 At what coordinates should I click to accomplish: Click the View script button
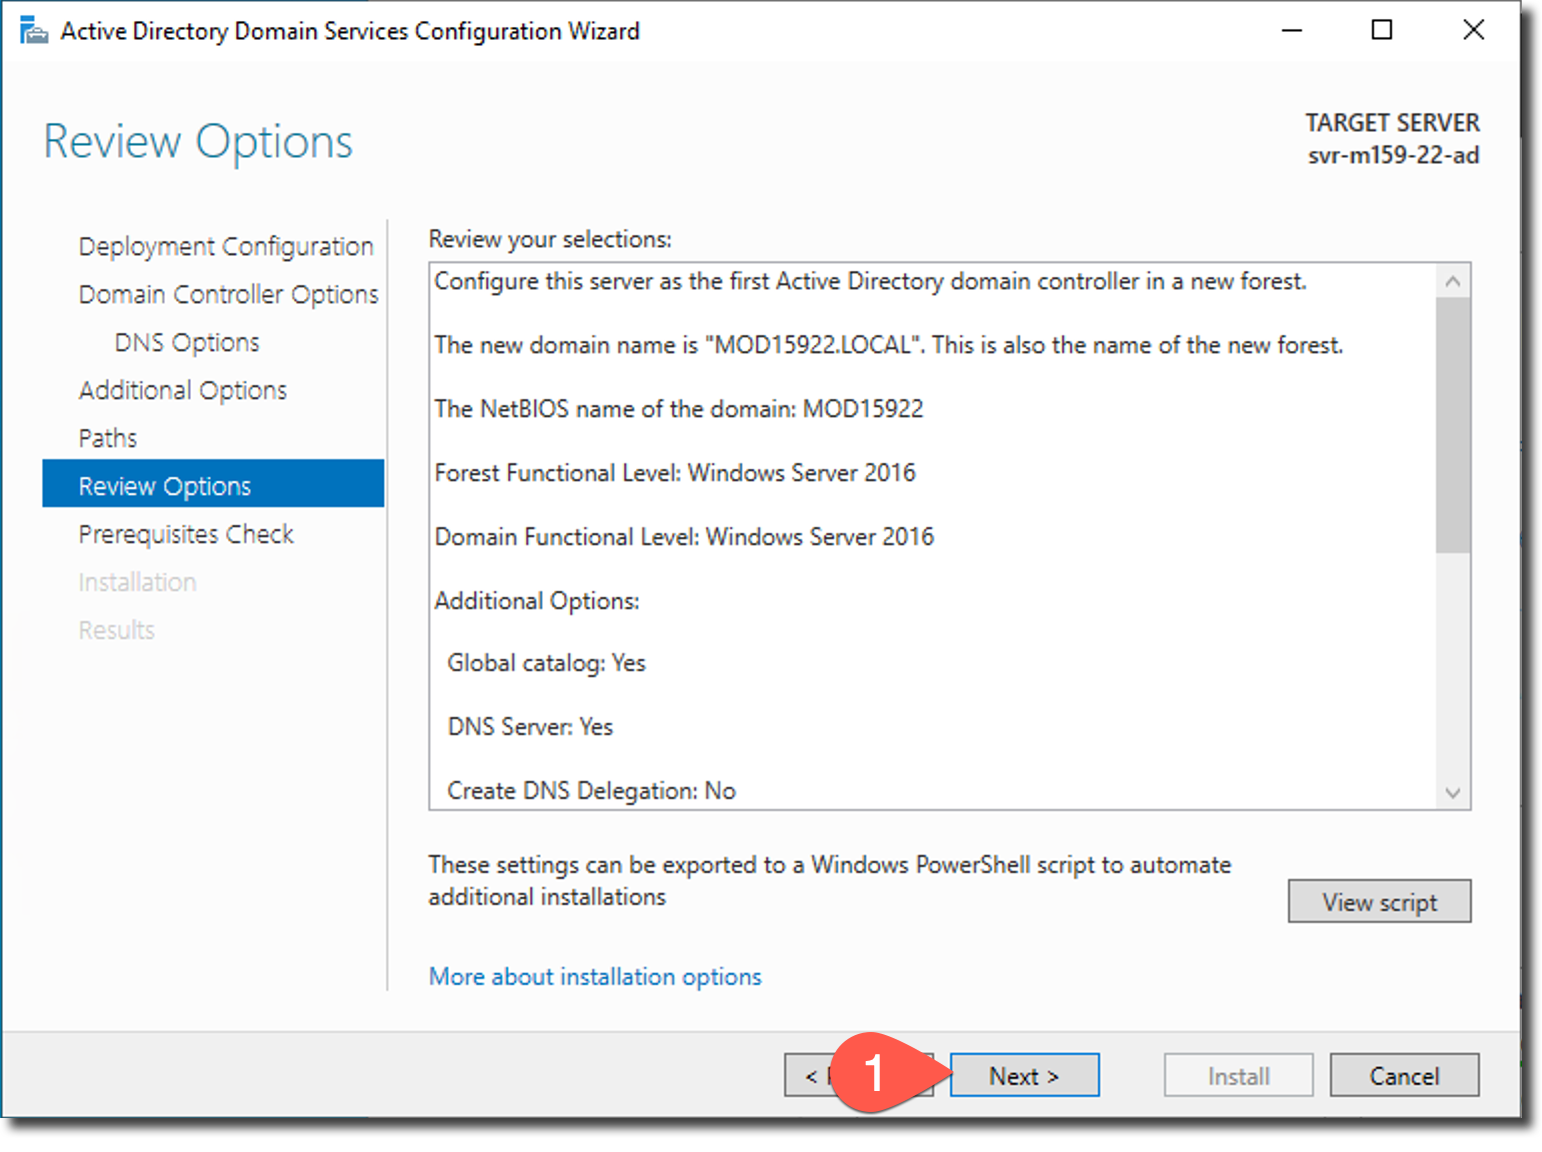pyautogui.click(x=1379, y=901)
